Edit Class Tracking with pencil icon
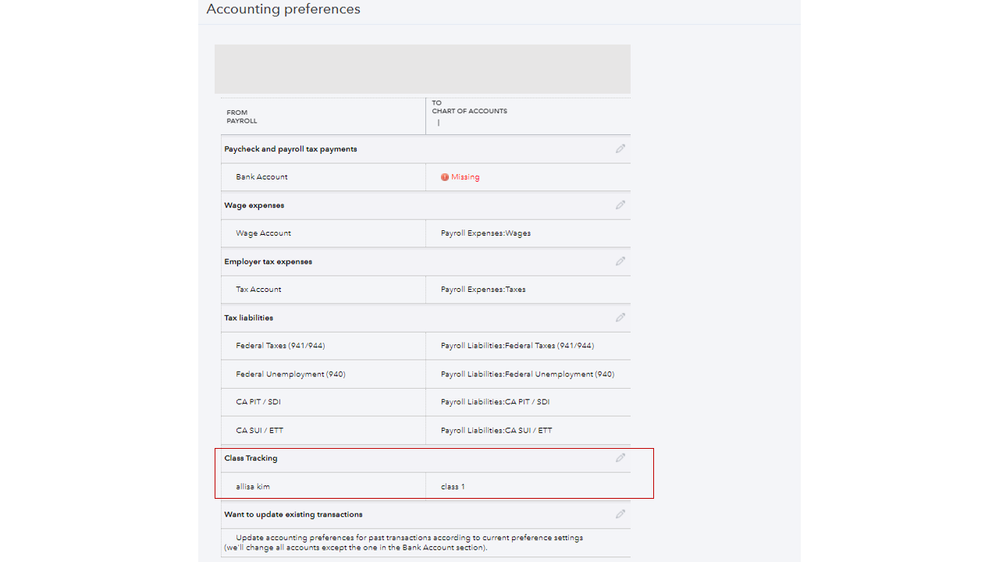Screen dimensions: 999x562 620,458
